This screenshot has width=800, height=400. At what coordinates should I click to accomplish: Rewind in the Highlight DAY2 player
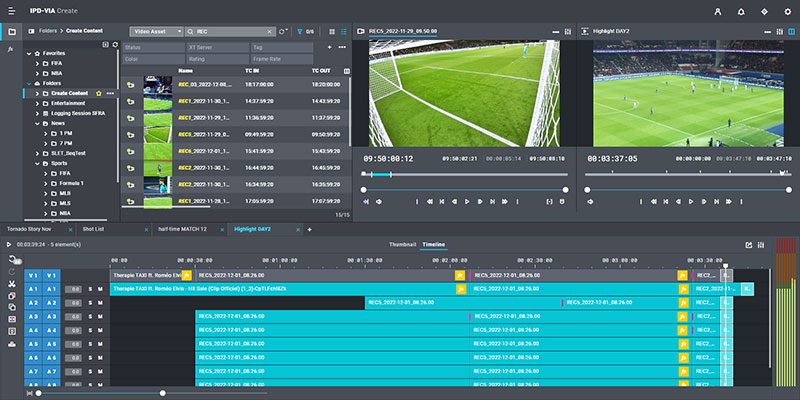(654, 202)
